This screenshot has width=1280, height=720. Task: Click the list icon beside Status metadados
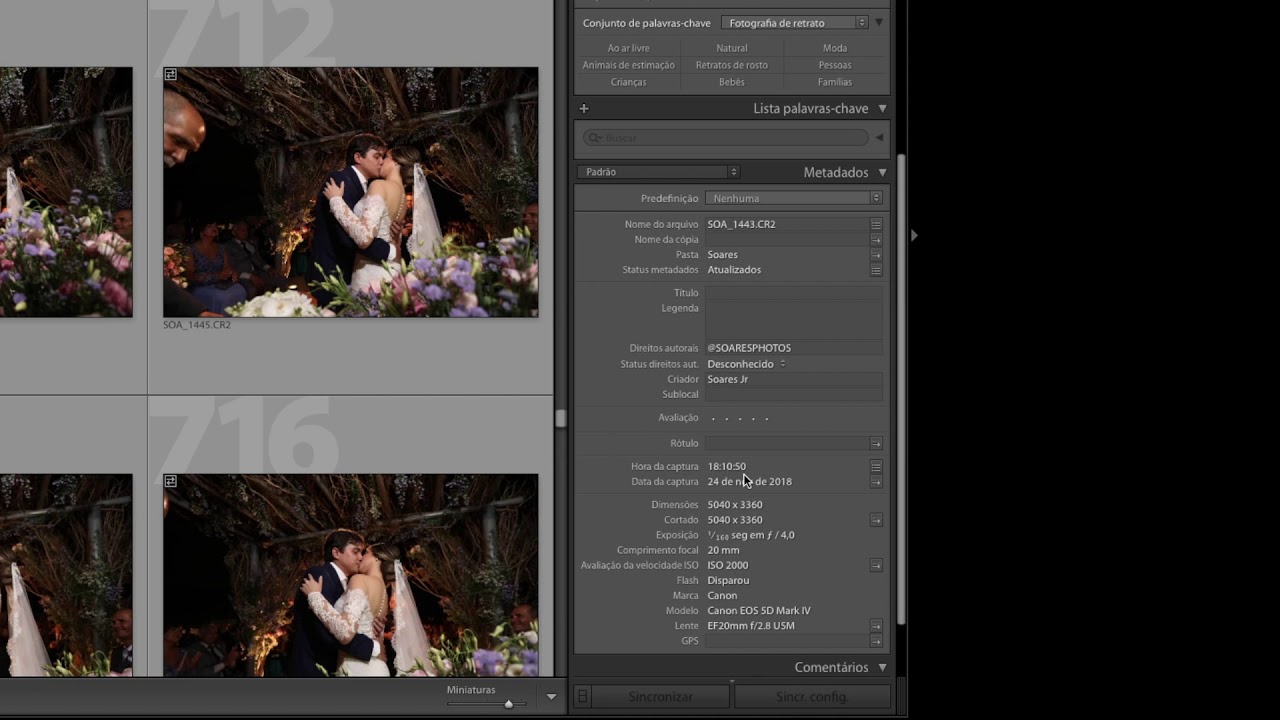click(x=876, y=270)
